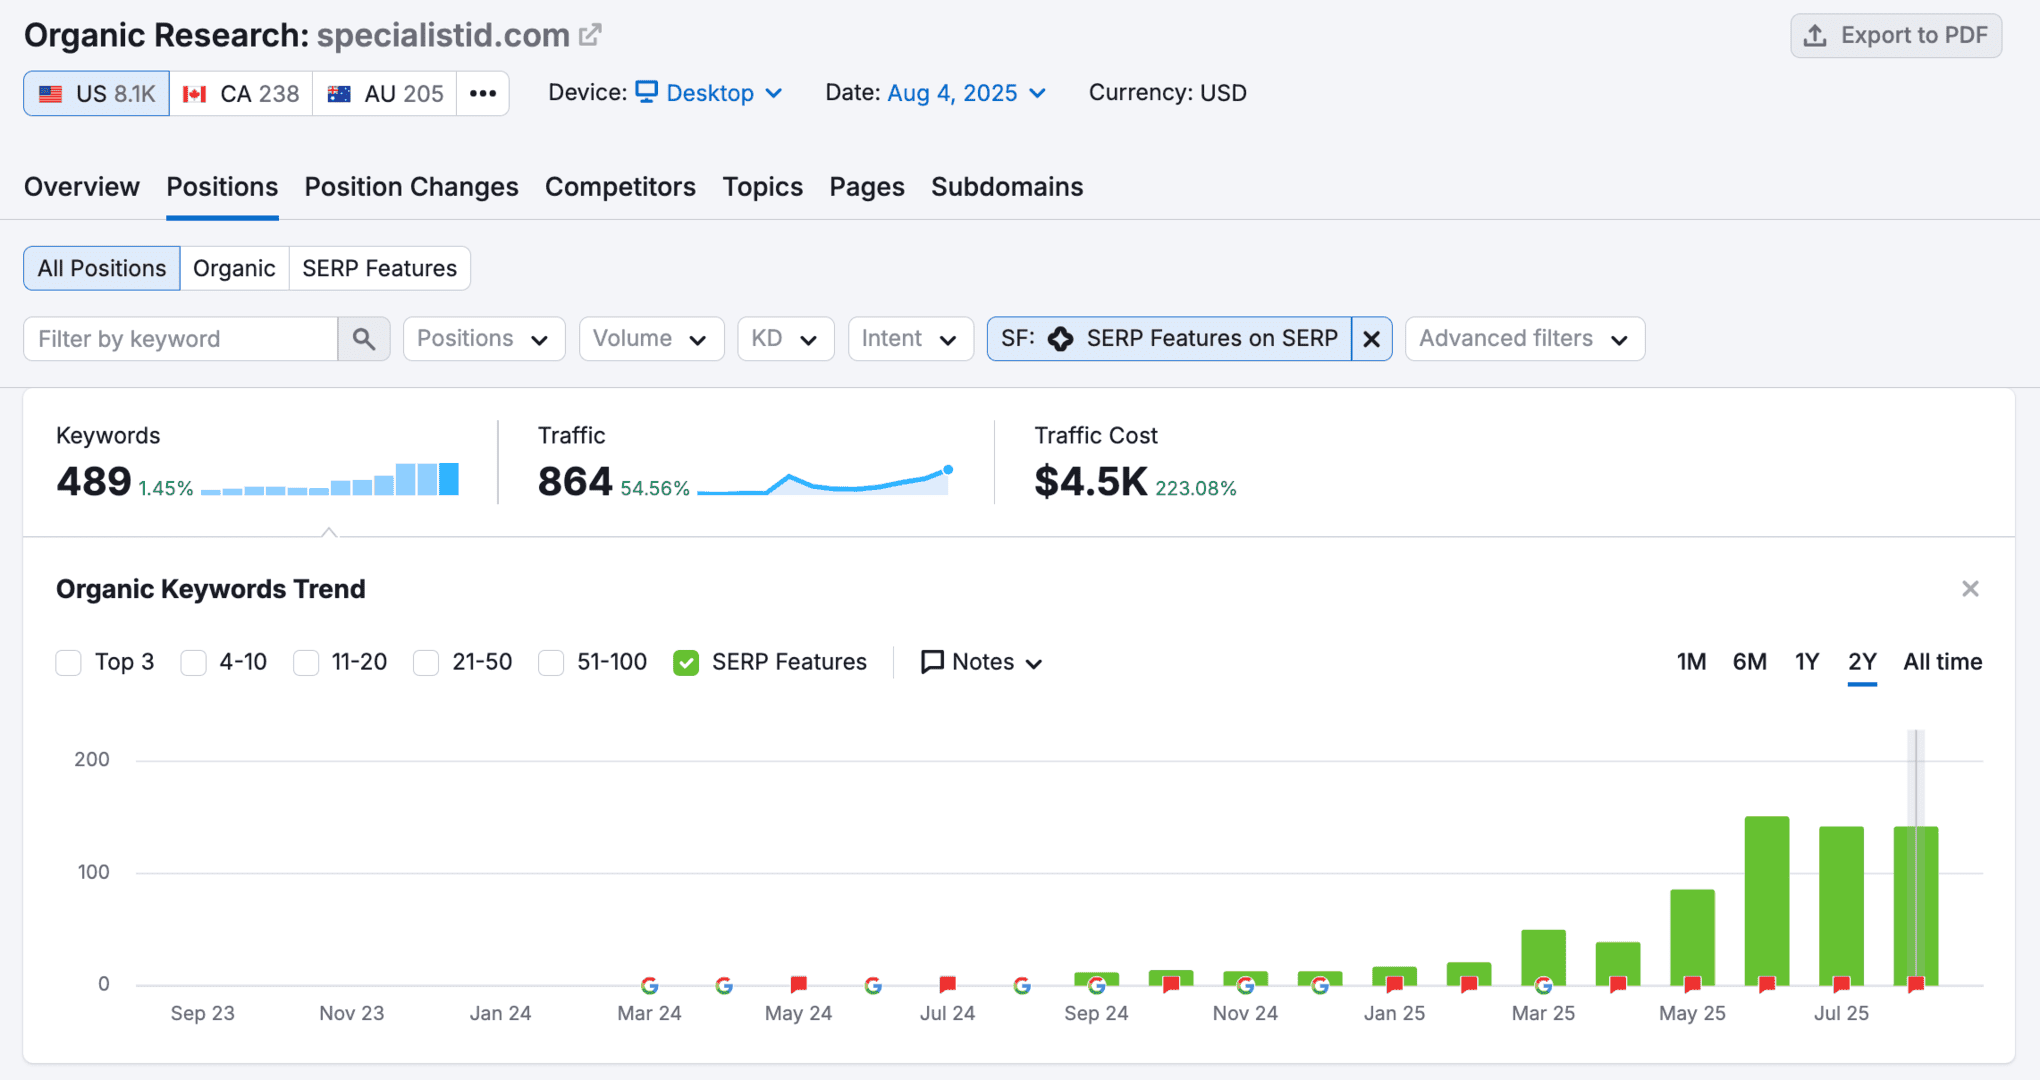This screenshot has height=1080, width=2040.
Task: Toggle the 51-100 positions checkbox
Action: (551, 663)
